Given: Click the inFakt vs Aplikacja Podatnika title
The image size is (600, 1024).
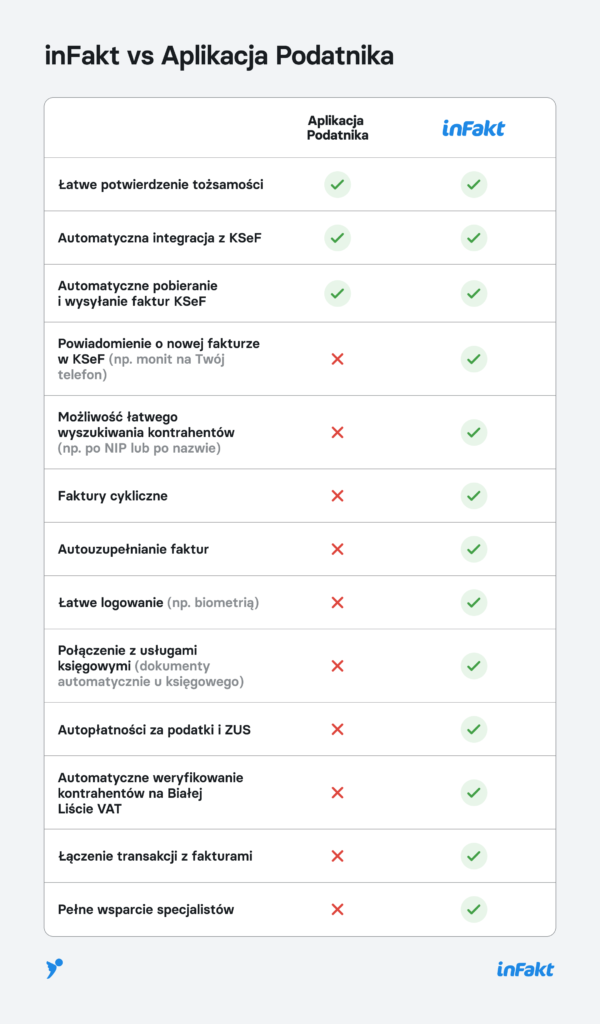Looking at the screenshot, I should (x=219, y=57).
